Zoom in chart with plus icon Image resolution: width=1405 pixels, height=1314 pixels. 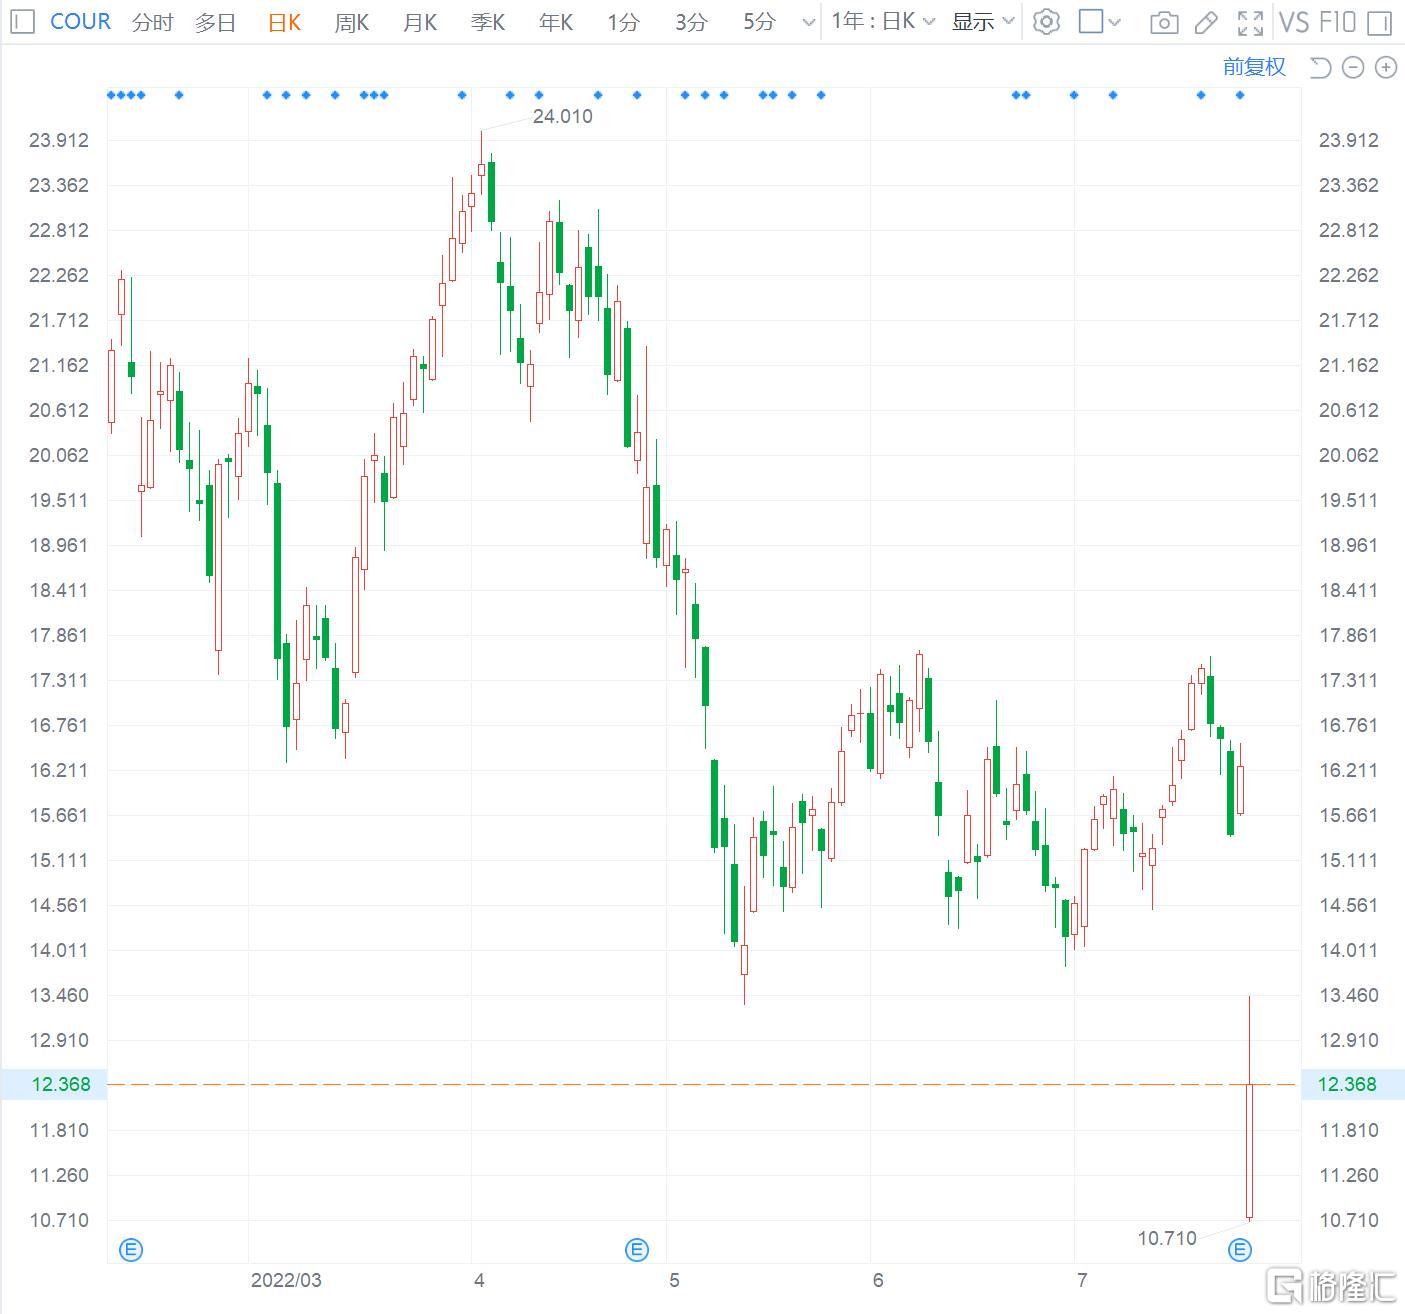[1386, 67]
